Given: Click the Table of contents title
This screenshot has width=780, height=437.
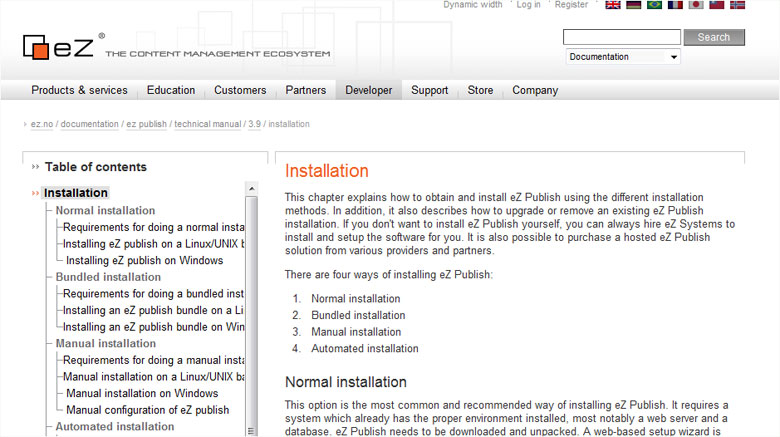Looking at the screenshot, I should tap(96, 167).
